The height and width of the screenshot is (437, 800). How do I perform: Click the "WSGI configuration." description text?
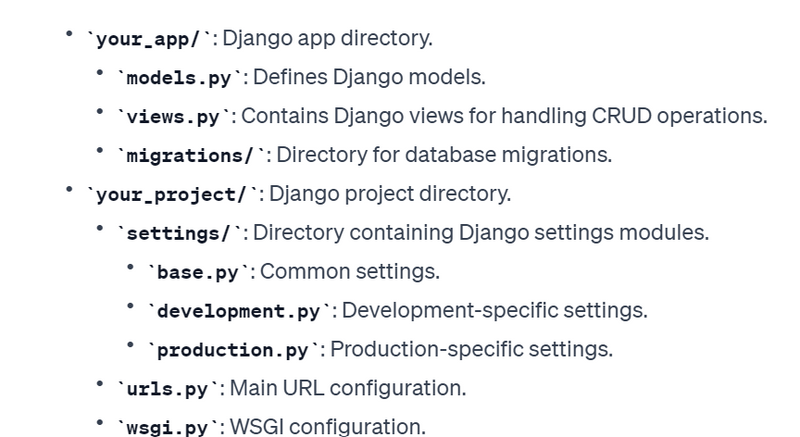[327, 426]
